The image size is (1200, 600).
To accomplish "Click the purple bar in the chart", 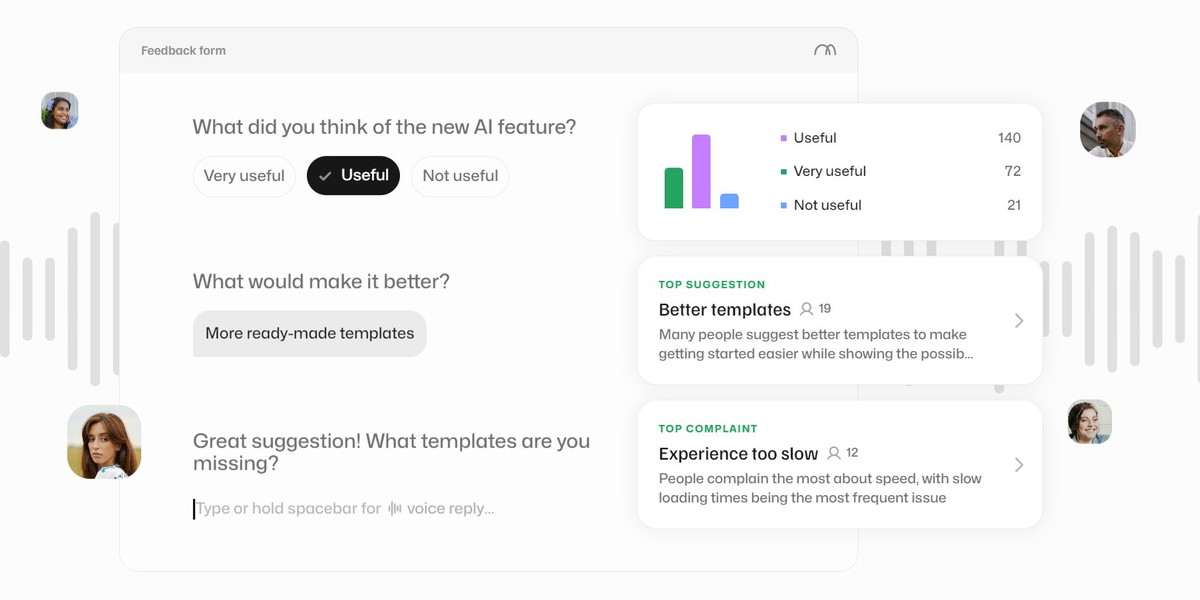I will pyautogui.click(x=701, y=172).
